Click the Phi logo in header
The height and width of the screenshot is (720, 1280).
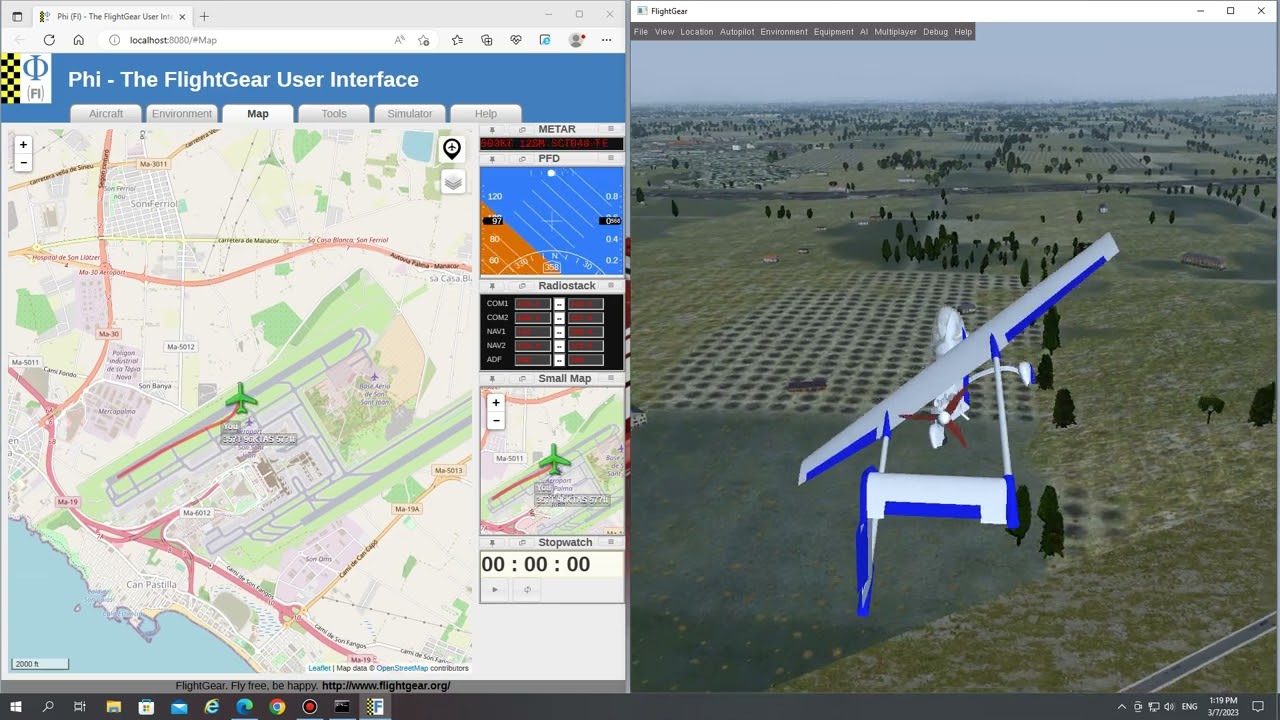(26, 79)
